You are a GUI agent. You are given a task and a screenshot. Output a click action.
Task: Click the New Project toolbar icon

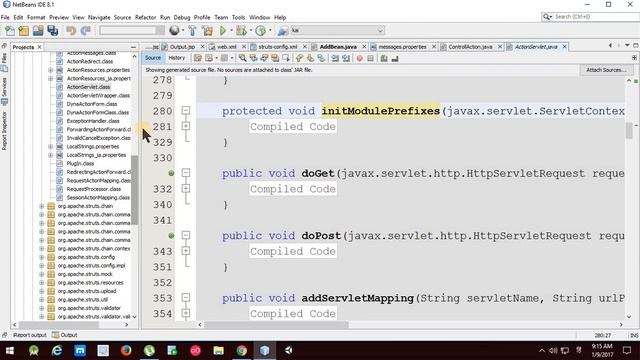tap(24, 31)
